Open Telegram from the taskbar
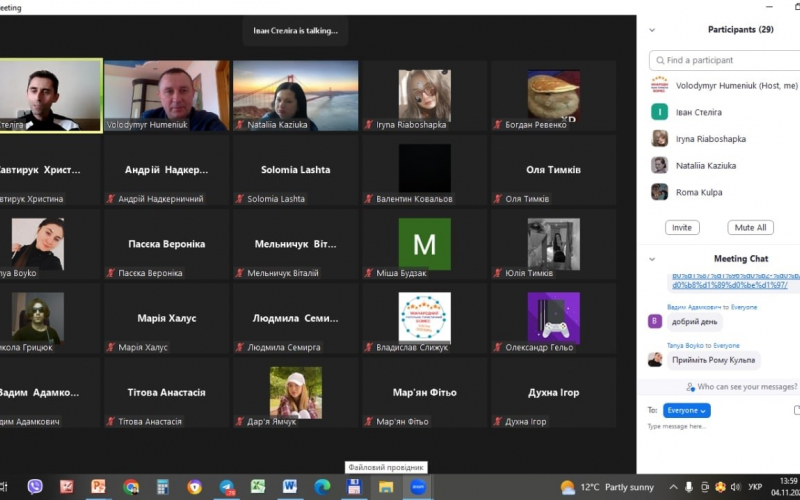800x500 pixels. click(227, 487)
